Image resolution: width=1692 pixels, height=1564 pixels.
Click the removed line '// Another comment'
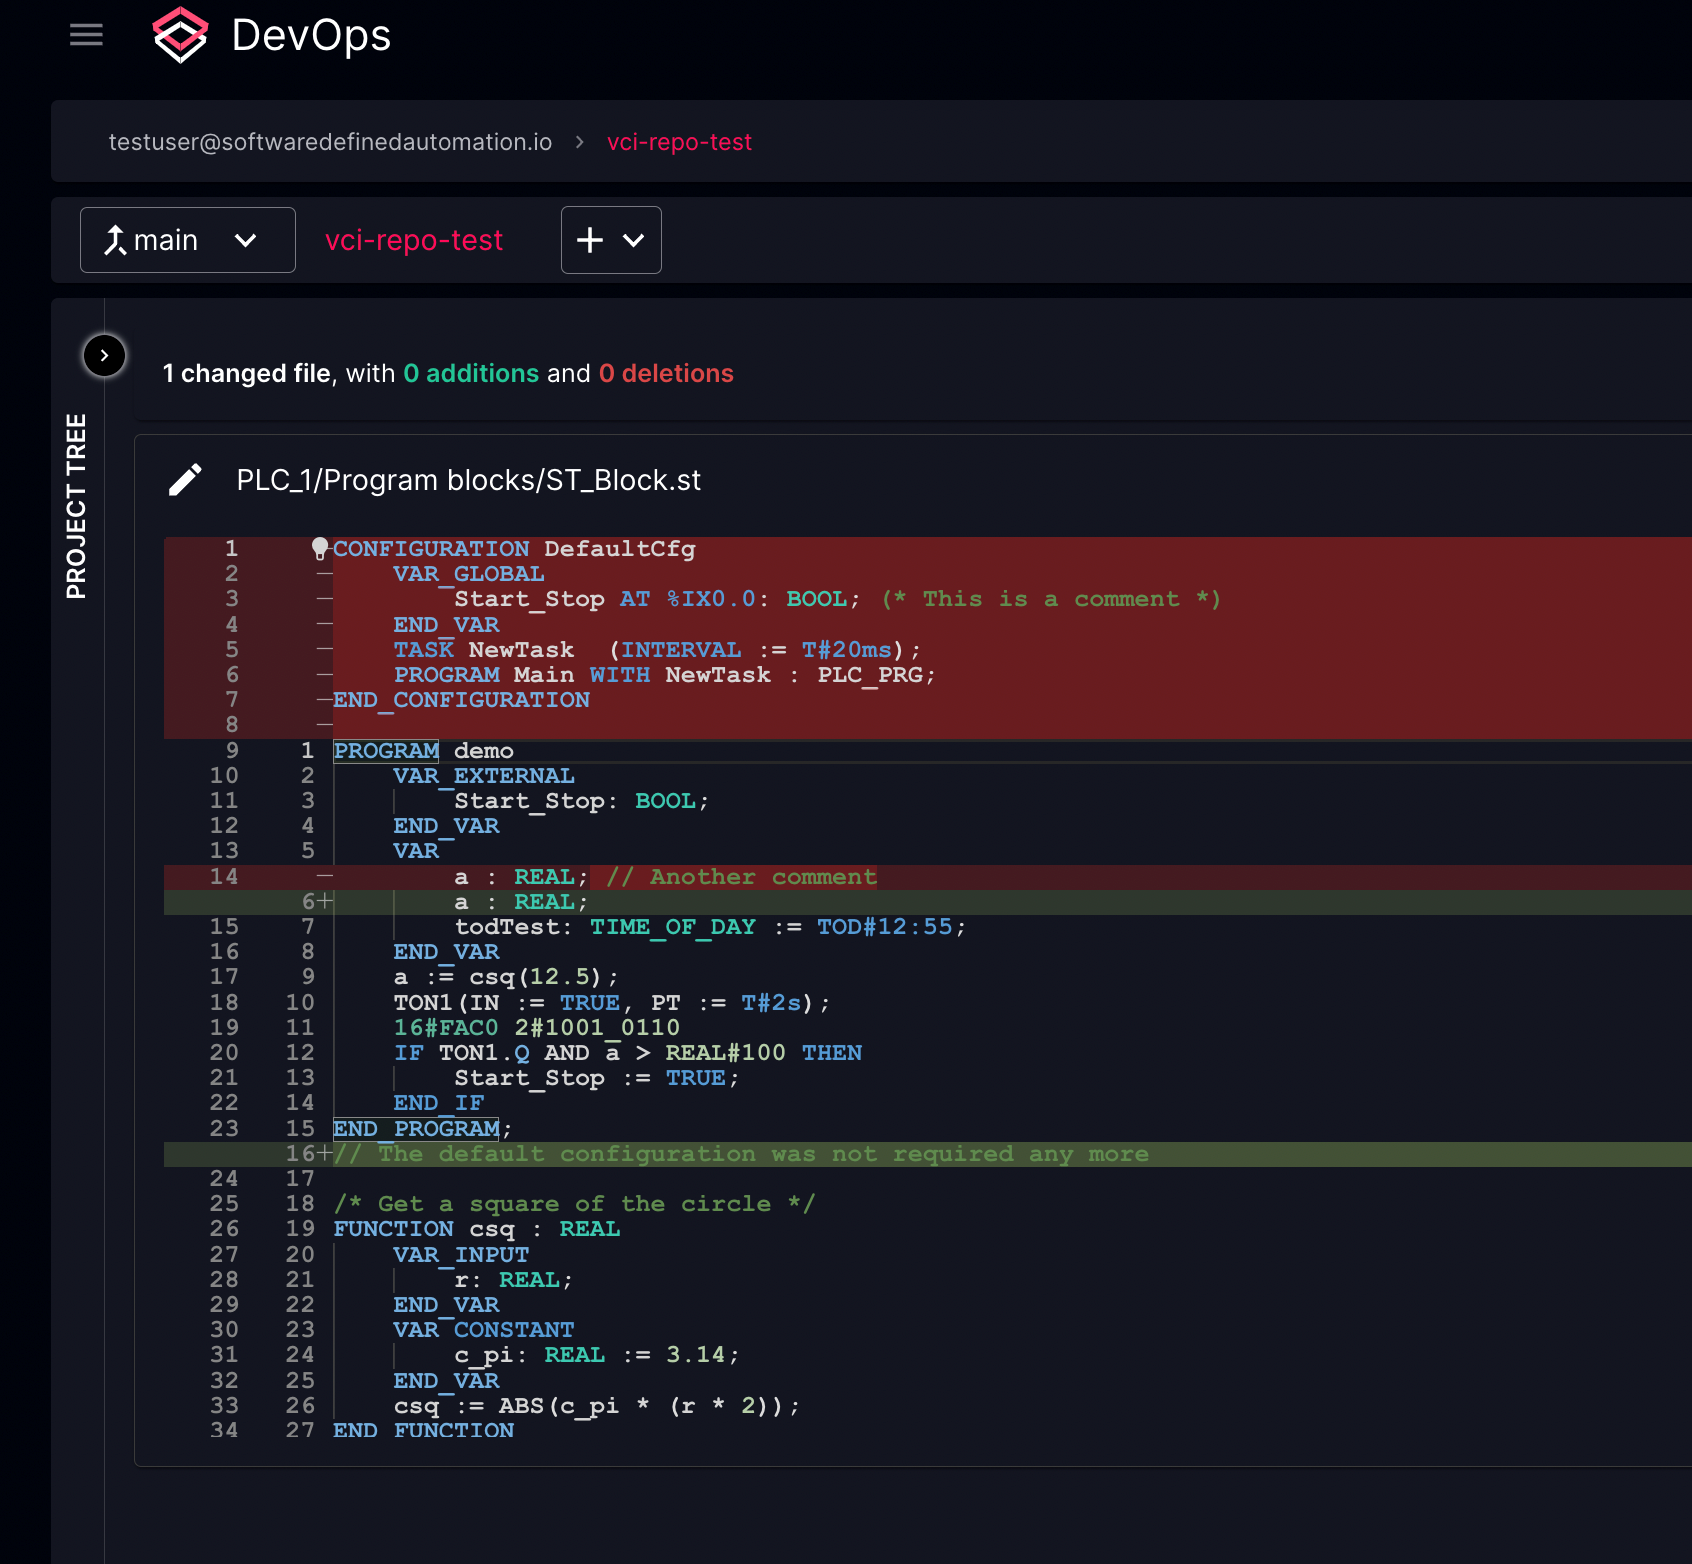(x=741, y=877)
